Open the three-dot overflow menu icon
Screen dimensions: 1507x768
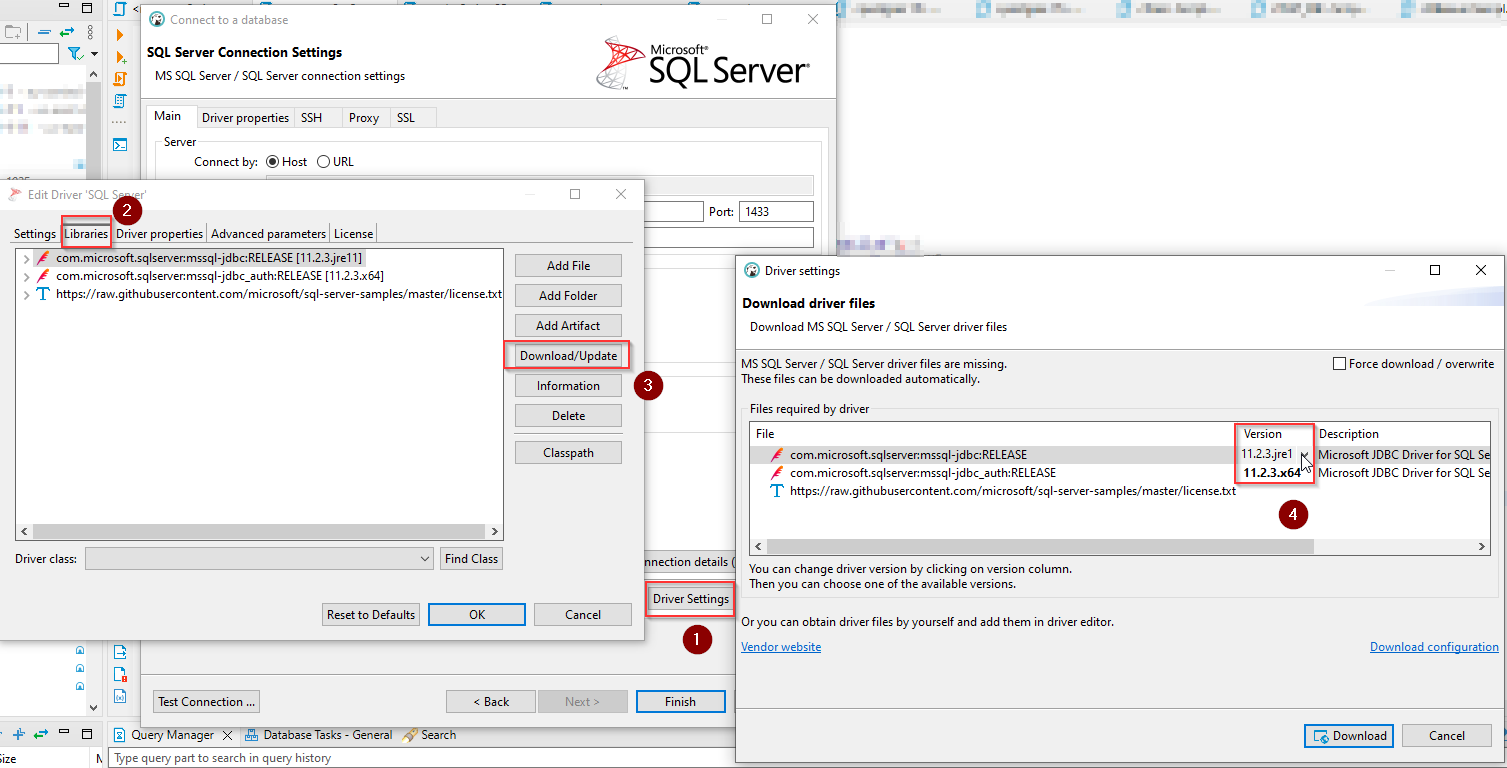pyautogui.click(x=90, y=32)
